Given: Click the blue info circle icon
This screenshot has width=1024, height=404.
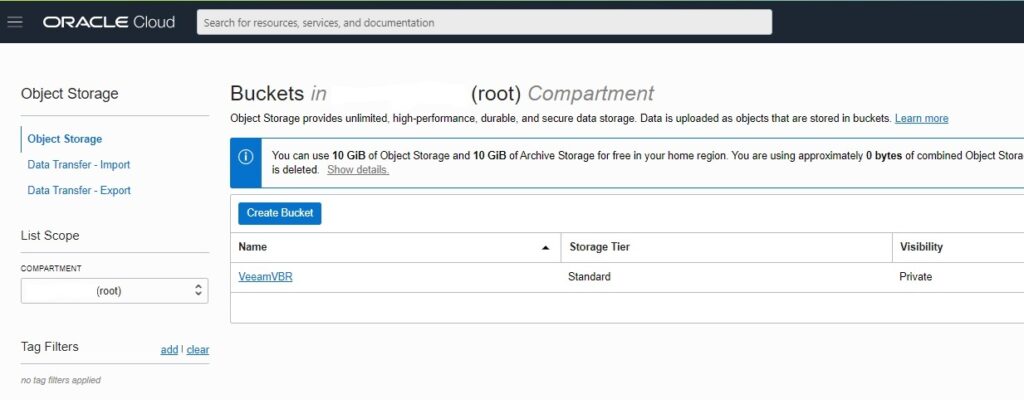Looking at the screenshot, I should [x=246, y=157].
